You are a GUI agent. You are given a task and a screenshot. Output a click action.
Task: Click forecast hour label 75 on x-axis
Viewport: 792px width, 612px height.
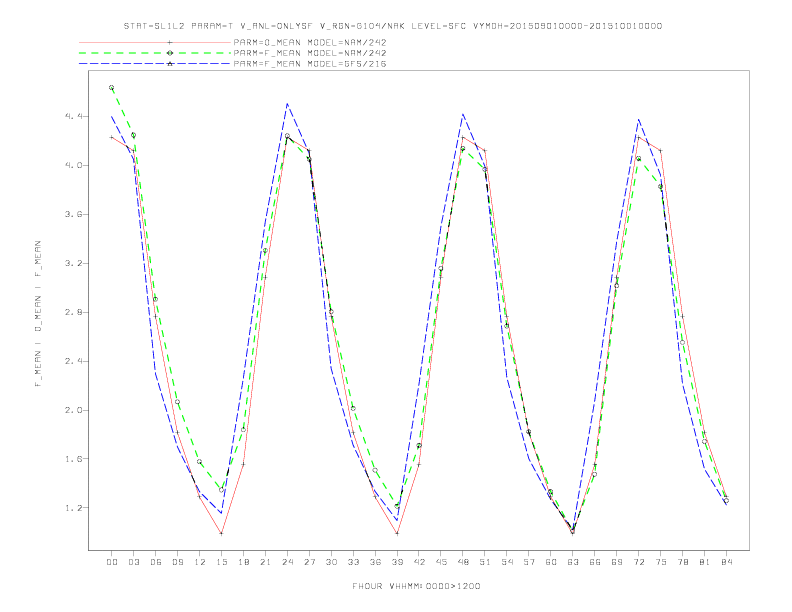(661, 562)
